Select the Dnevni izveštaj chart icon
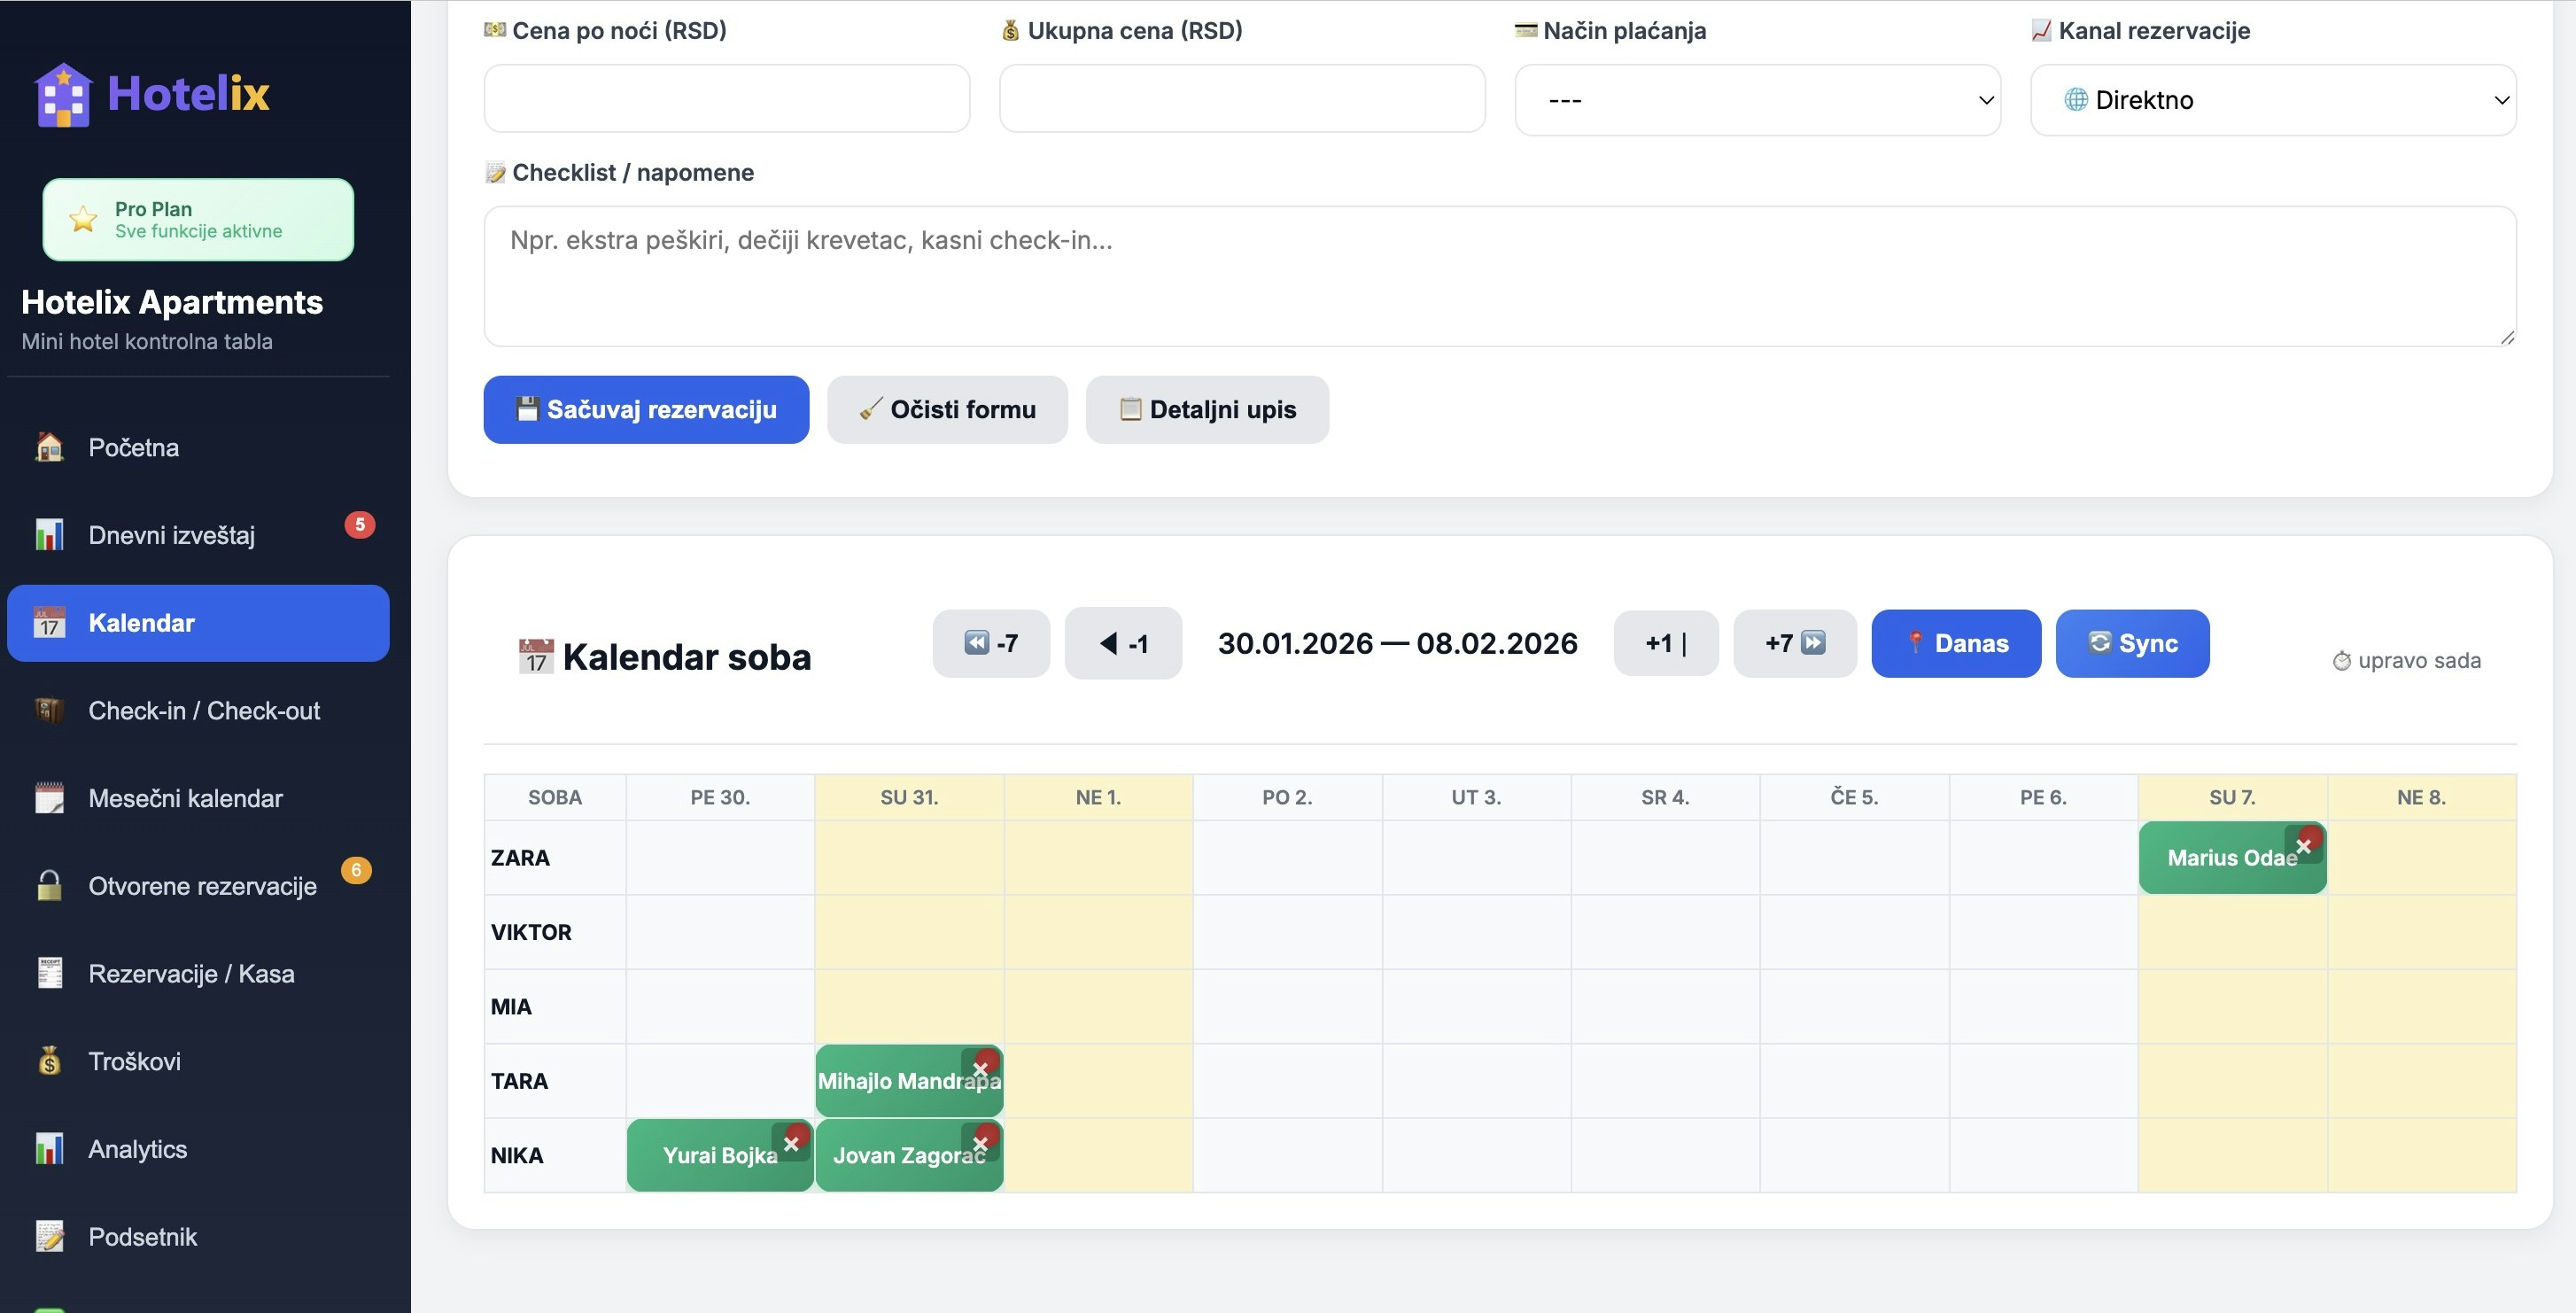The width and height of the screenshot is (2576, 1313). pyautogui.click(x=50, y=534)
